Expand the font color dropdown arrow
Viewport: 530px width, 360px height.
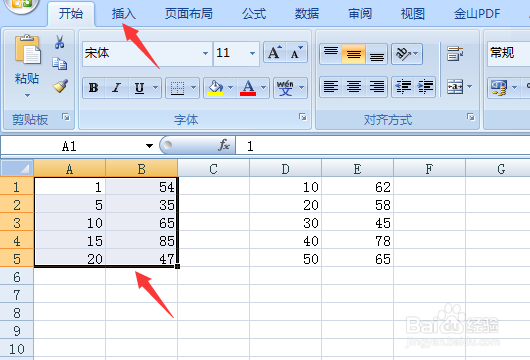click(264, 88)
